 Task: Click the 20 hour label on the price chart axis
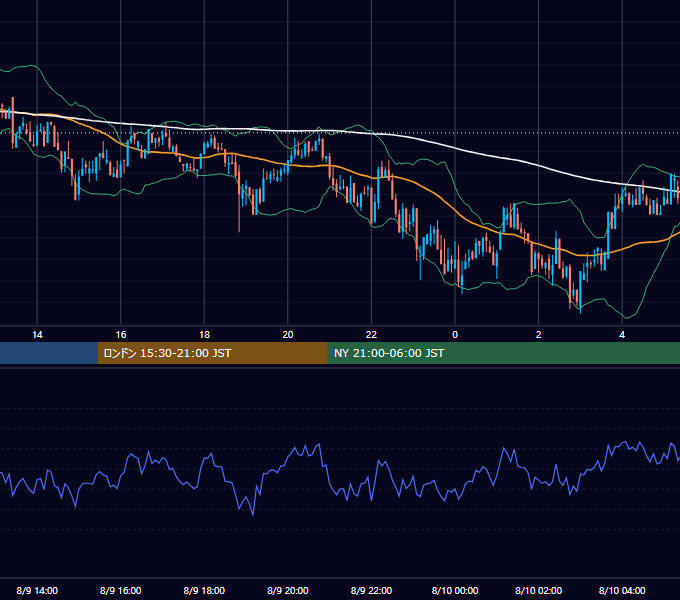click(288, 335)
